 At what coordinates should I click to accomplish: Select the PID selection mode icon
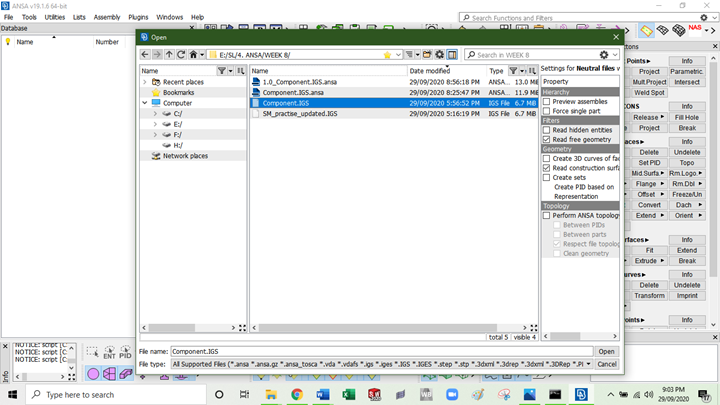(125, 352)
